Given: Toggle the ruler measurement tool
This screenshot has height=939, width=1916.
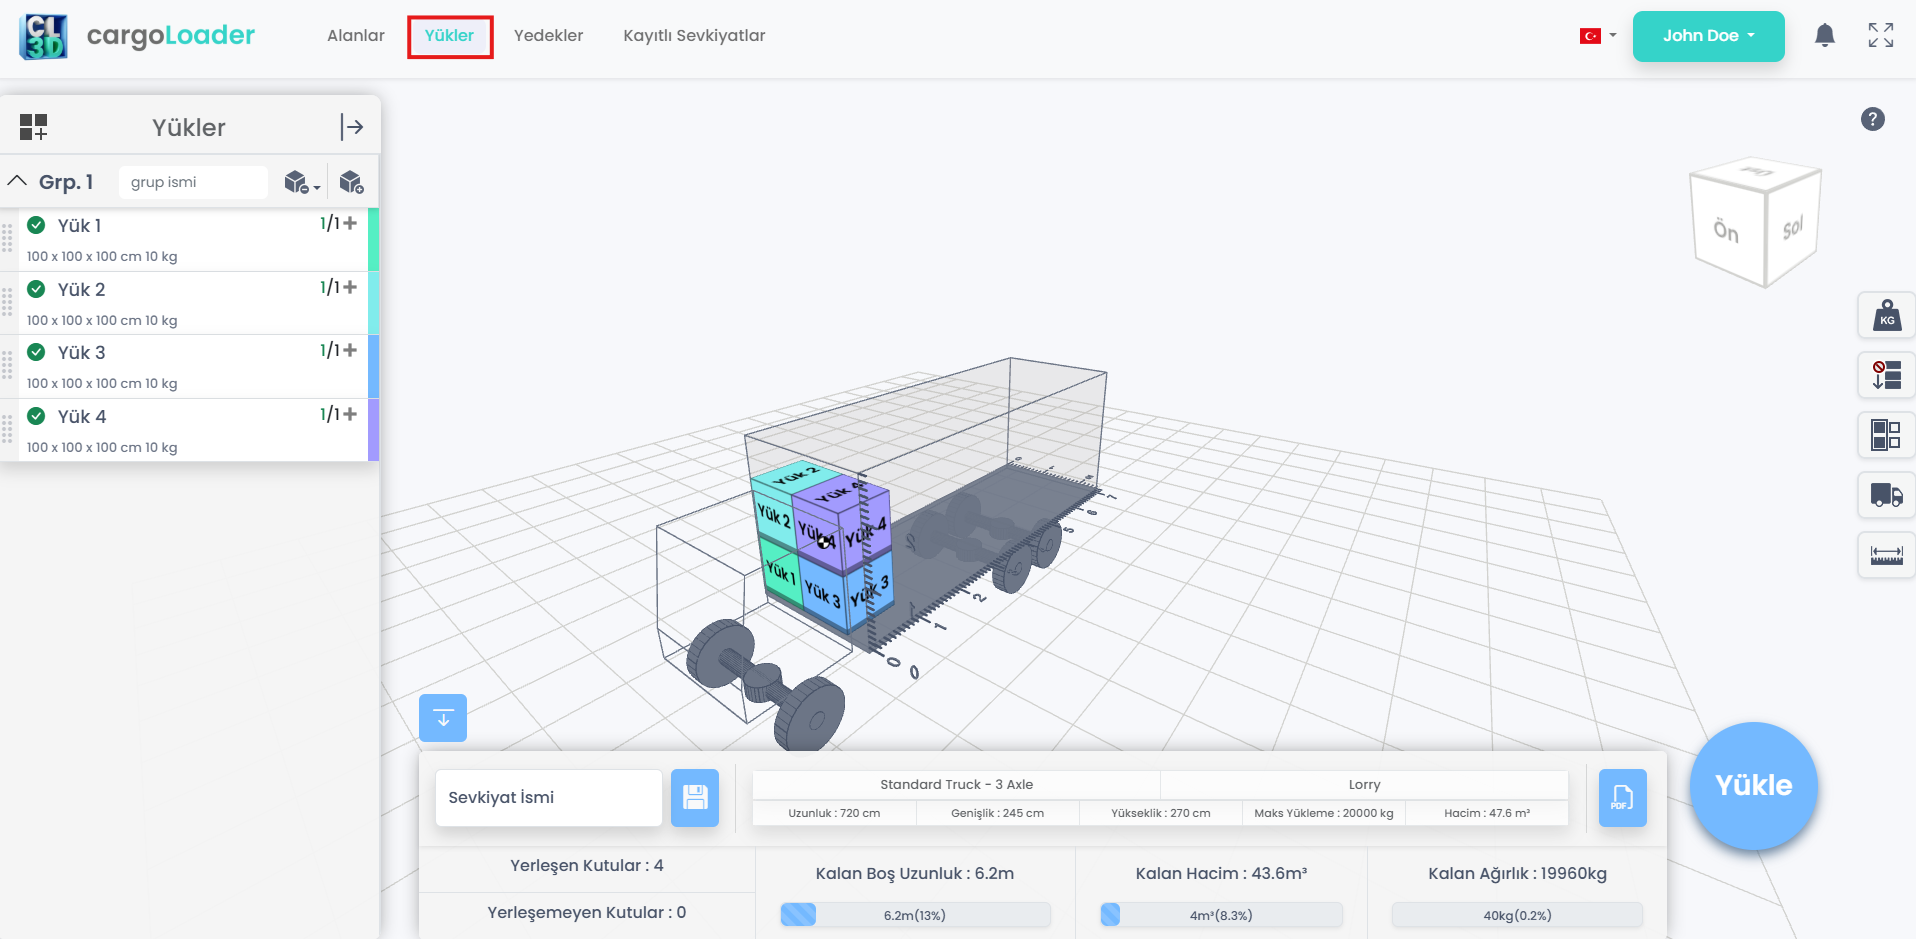Looking at the screenshot, I should pos(1886,554).
